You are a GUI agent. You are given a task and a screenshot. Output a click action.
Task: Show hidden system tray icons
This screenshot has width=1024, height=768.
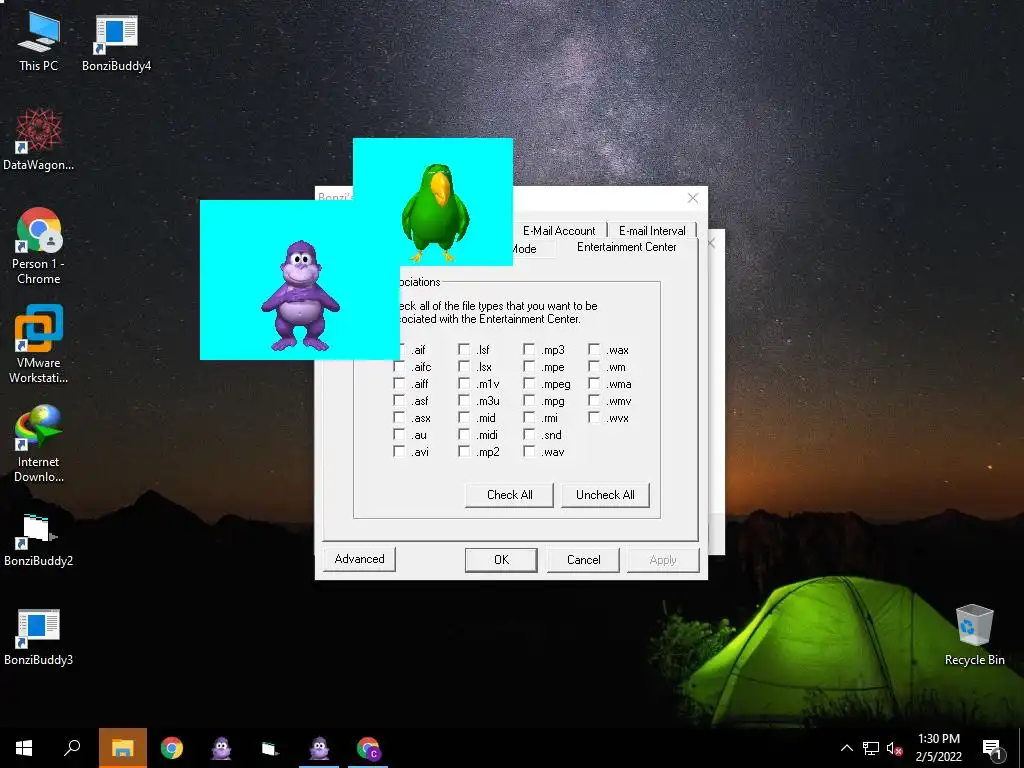tap(846, 748)
